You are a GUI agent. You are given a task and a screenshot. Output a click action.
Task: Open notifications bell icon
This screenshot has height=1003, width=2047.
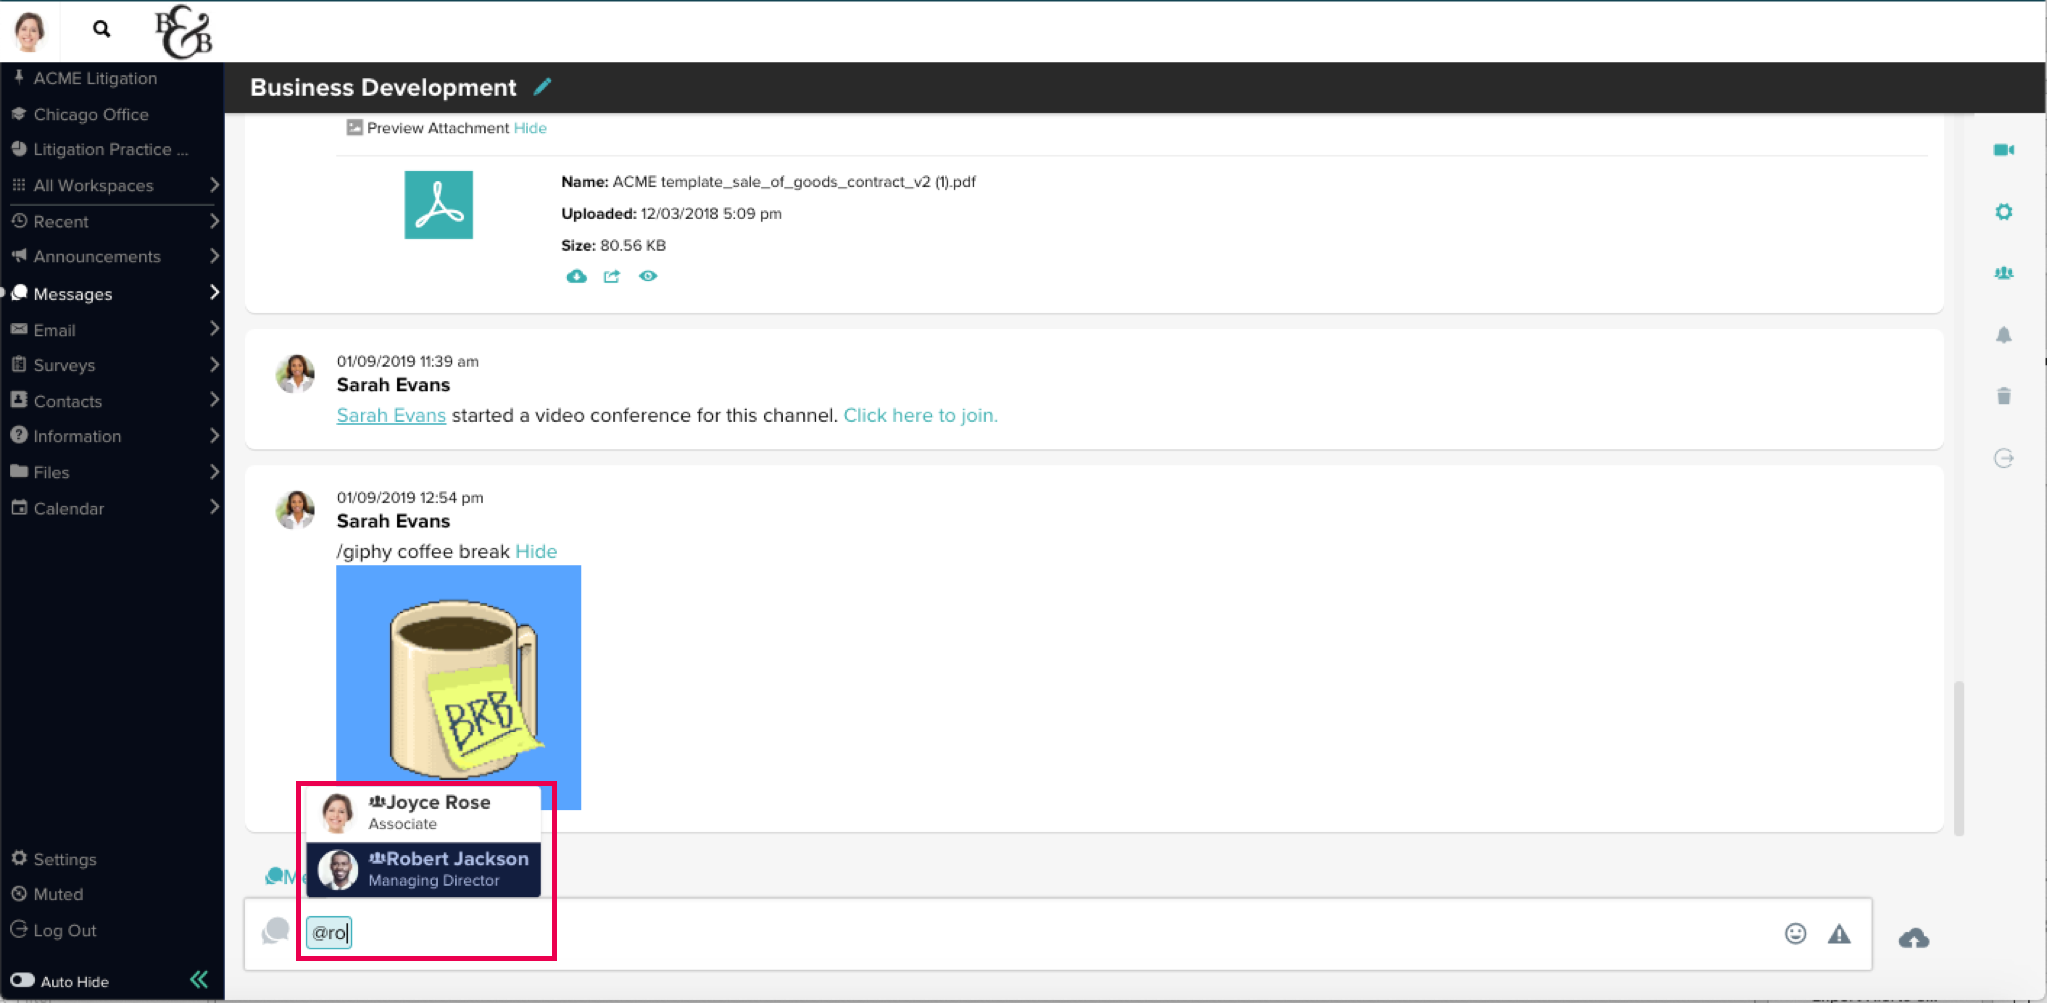[2003, 335]
